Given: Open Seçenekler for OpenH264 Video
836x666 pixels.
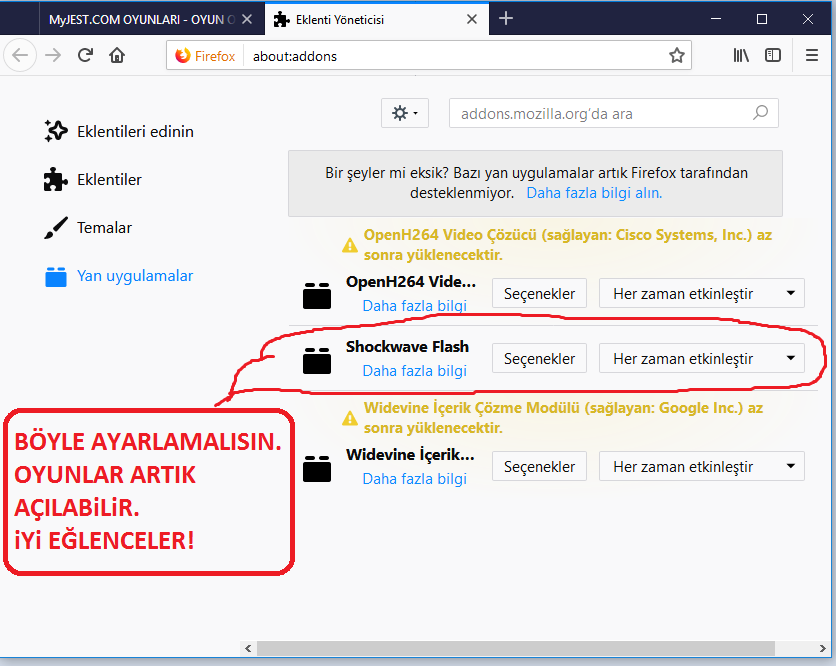Looking at the screenshot, I should (x=539, y=293).
